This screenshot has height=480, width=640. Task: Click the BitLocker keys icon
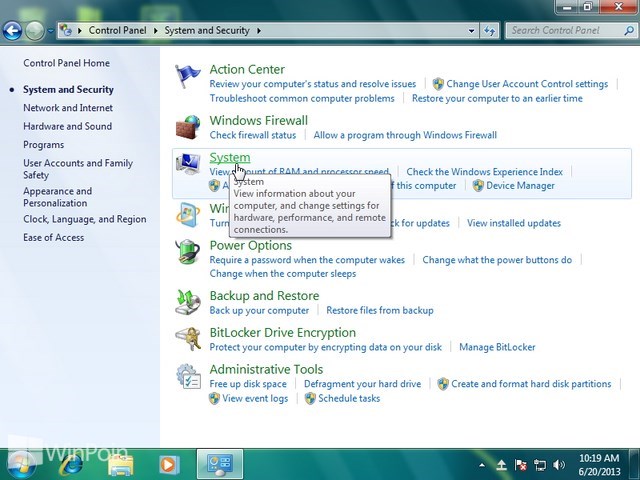188,339
